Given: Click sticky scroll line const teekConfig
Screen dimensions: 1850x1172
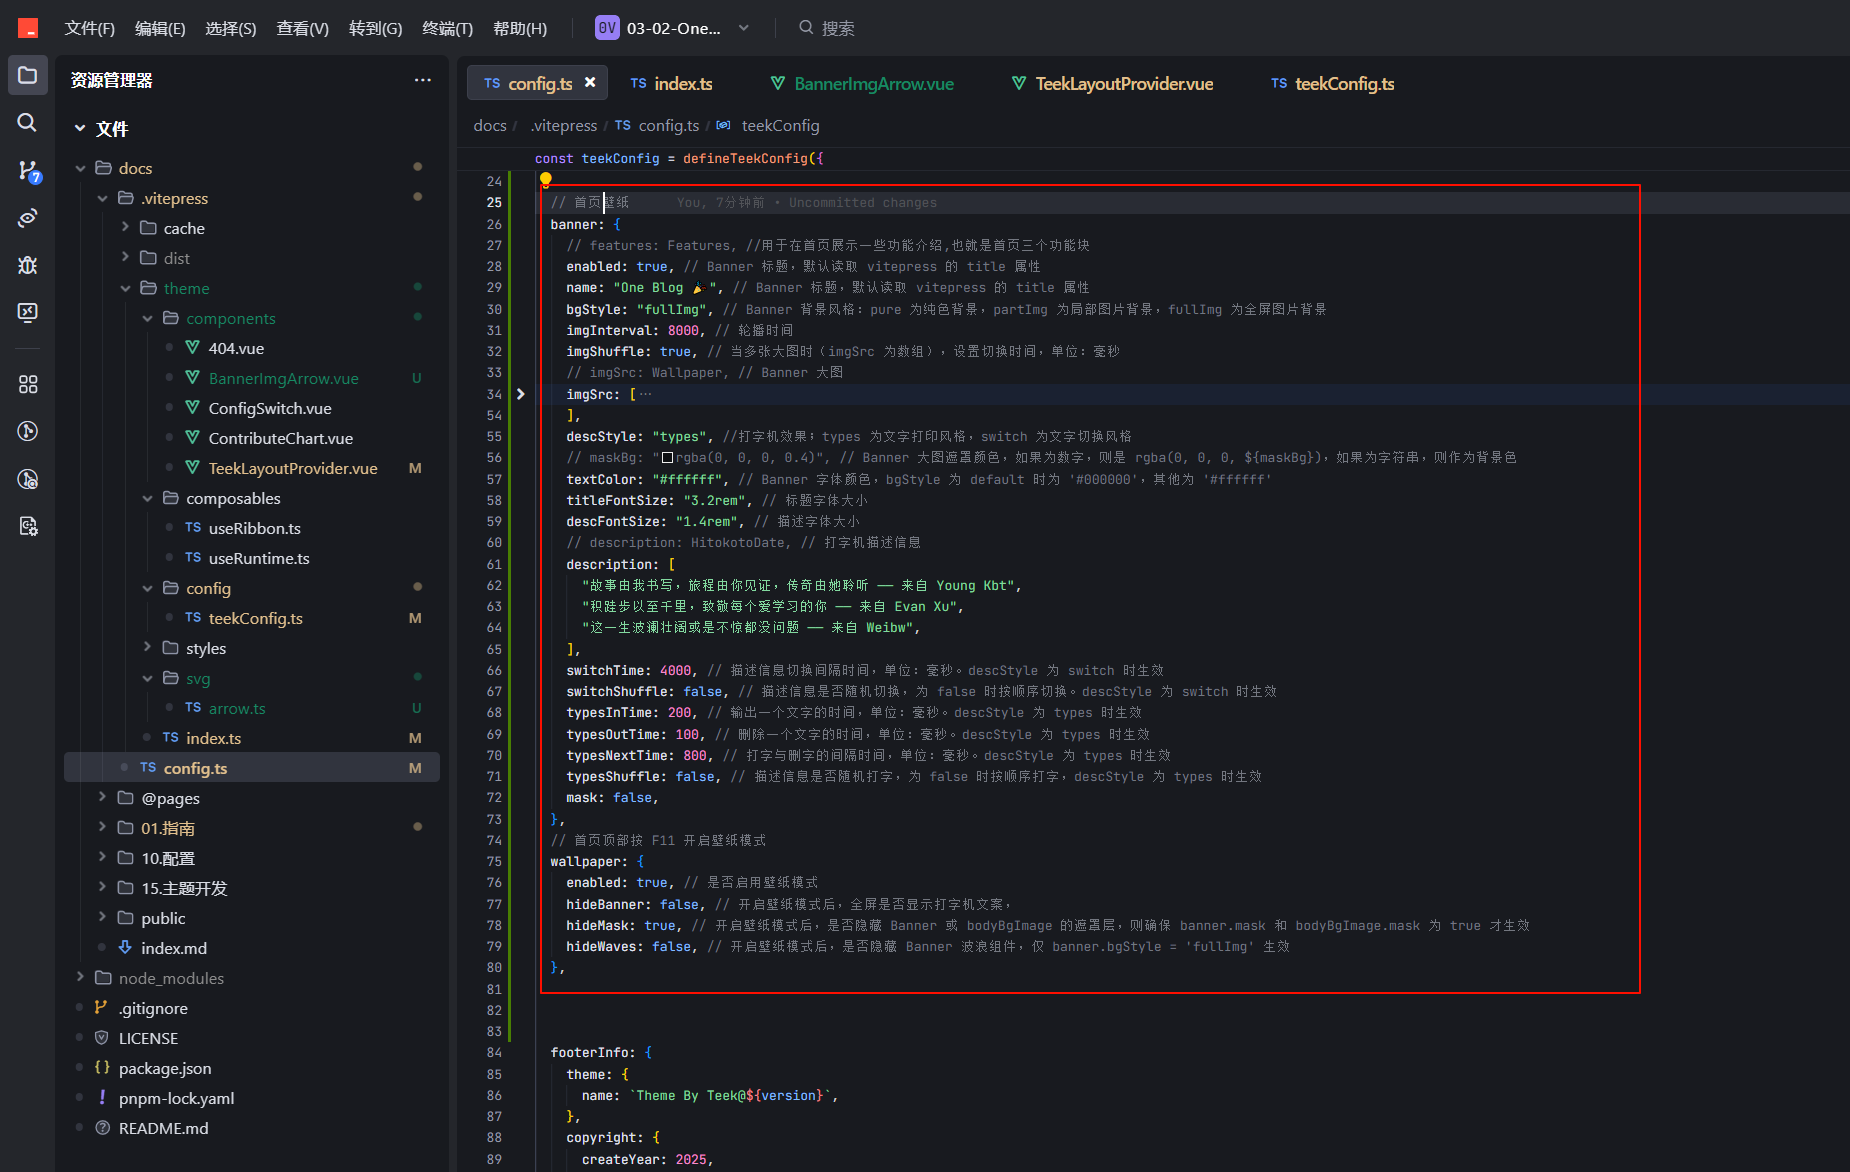Looking at the screenshot, I should (679, 158).
